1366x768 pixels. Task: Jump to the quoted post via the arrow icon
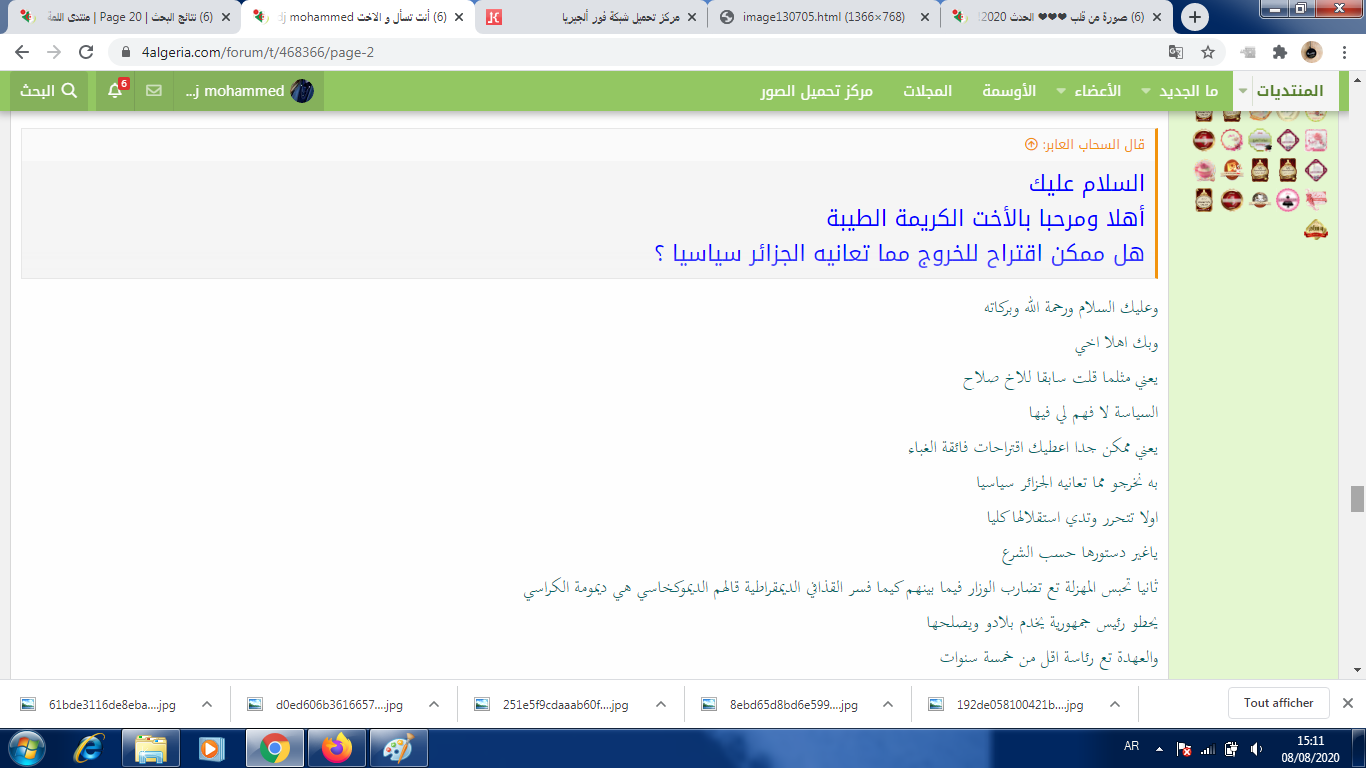tap(1031, 145)
